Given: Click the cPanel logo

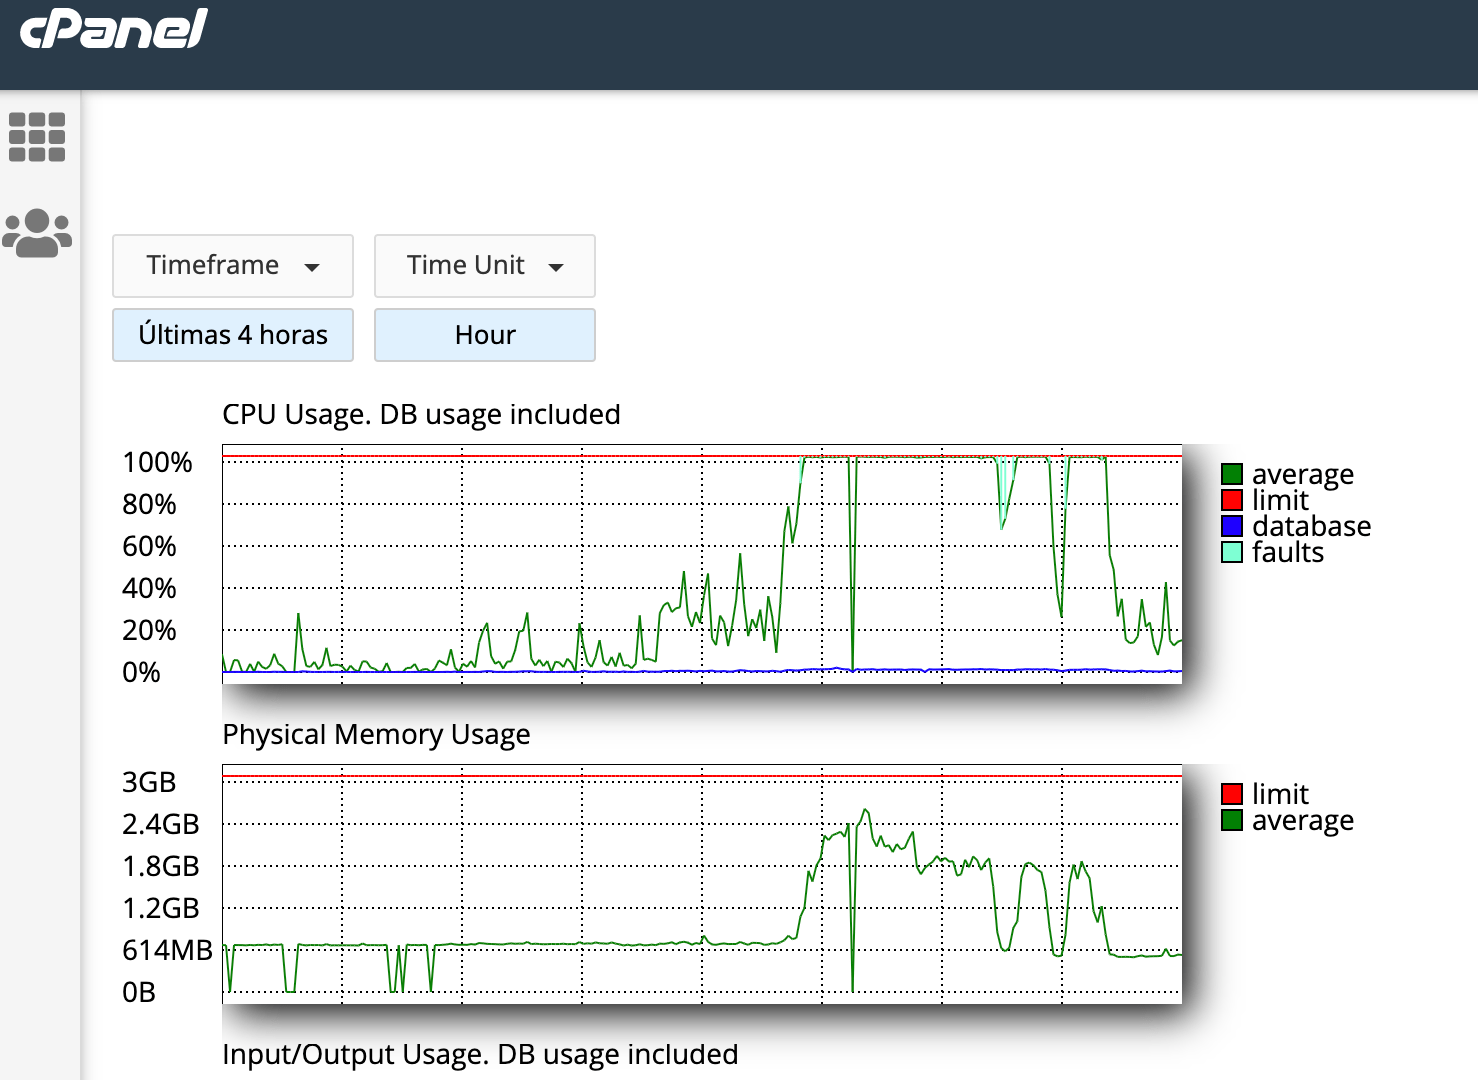Looking at the screenshot, I should 113,28.
